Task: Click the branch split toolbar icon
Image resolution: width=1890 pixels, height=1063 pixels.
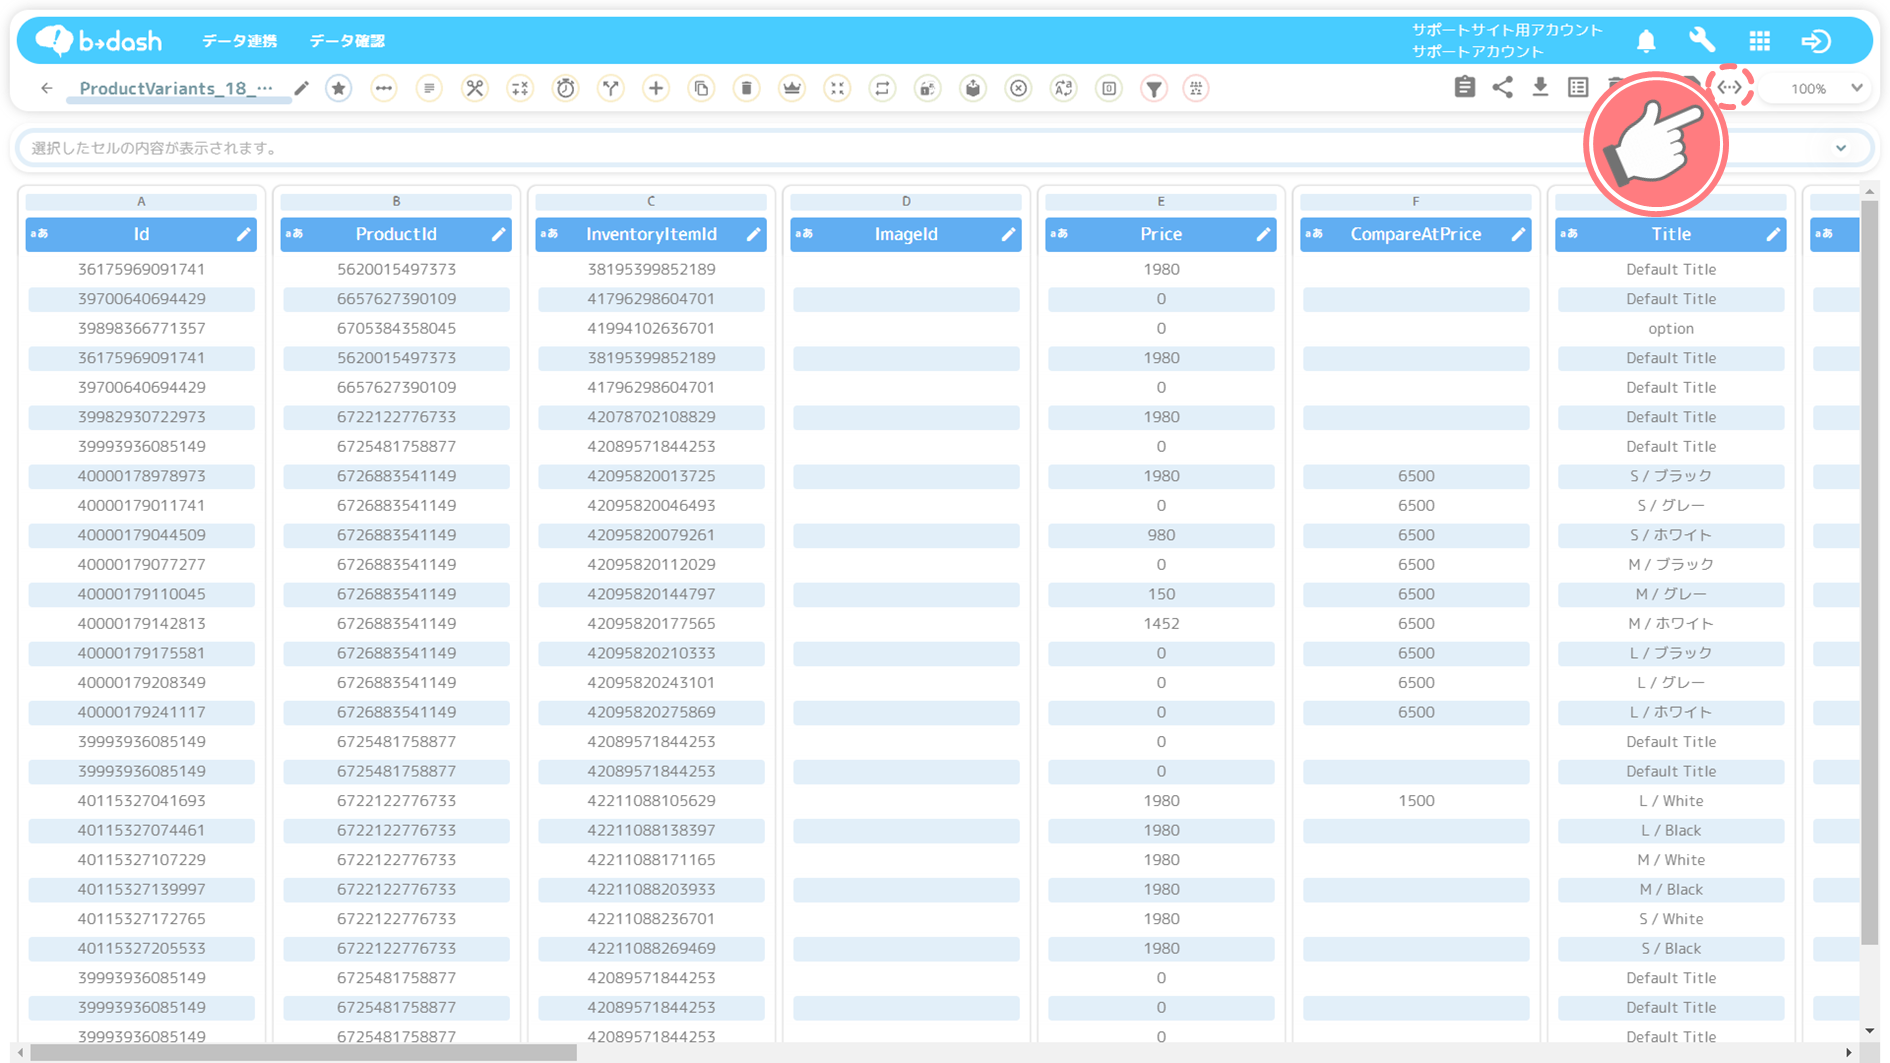Action: coord(611,88)
